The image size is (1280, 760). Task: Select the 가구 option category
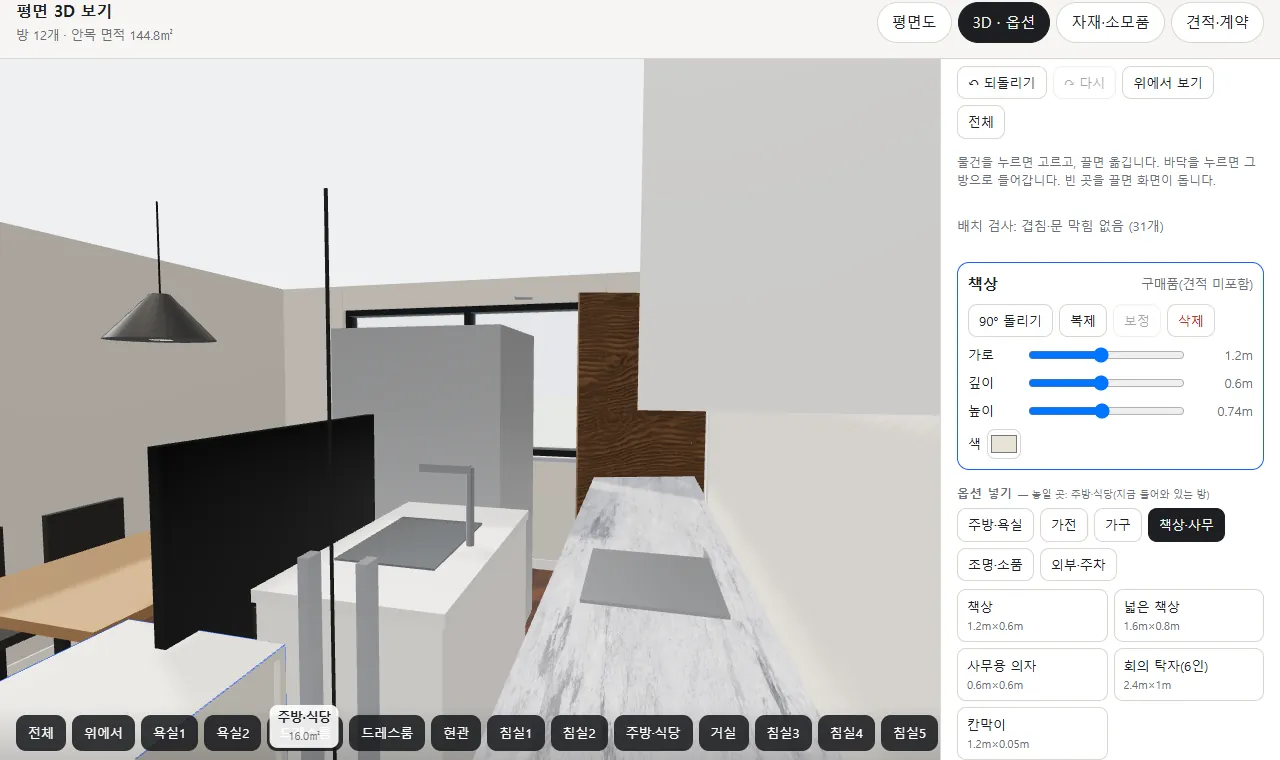[1118, 525]
